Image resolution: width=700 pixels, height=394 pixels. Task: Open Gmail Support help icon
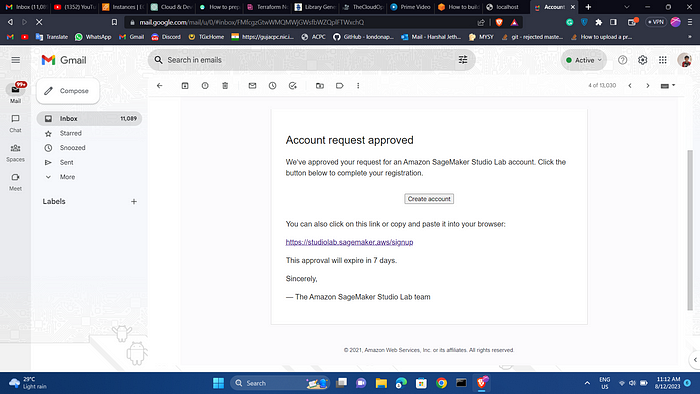pyautogui.click(x=622, y=60)
